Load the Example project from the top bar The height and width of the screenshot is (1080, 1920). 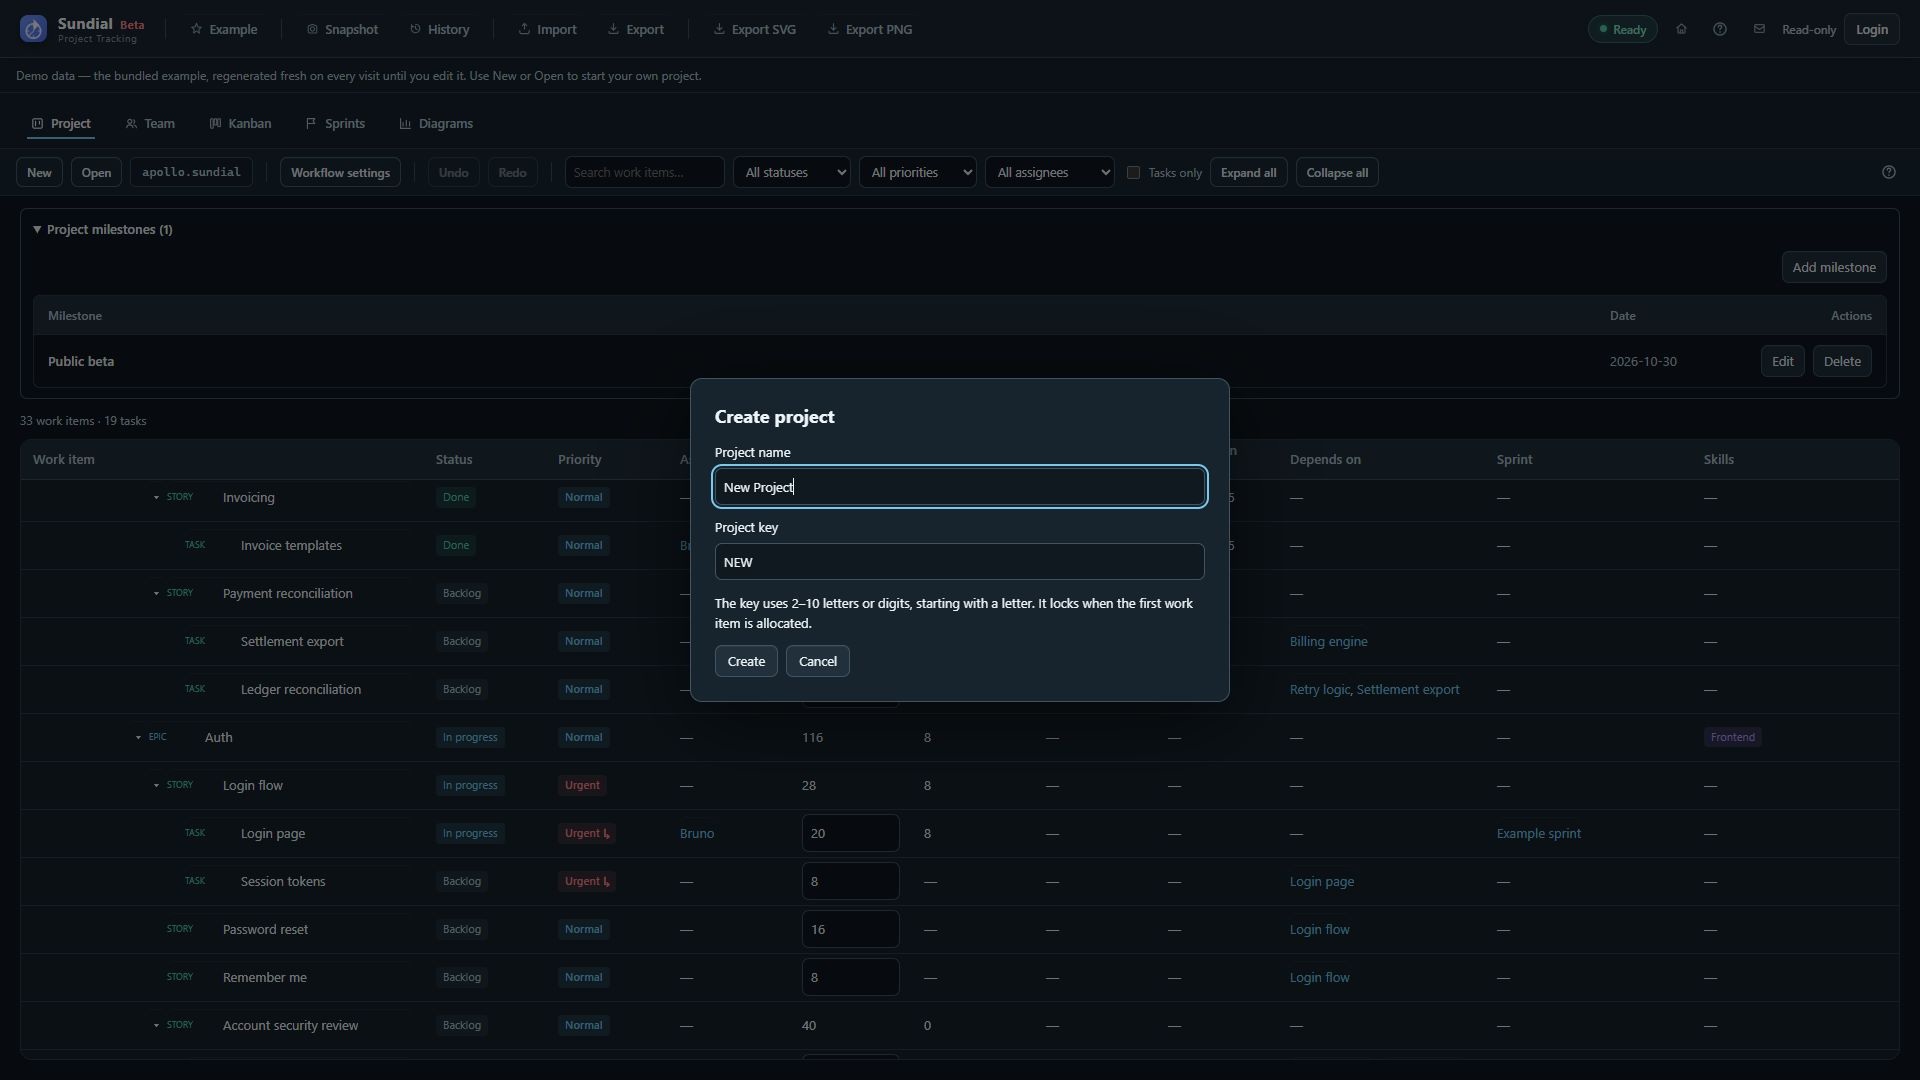click(224, 29)
